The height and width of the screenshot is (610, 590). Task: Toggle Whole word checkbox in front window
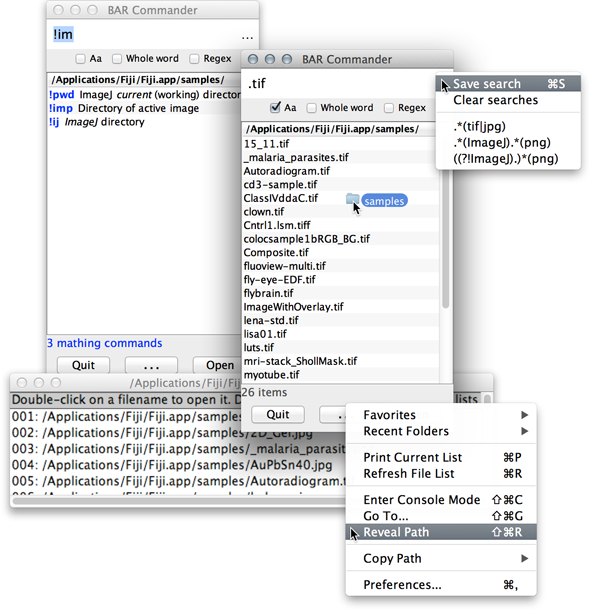[312, 108]
